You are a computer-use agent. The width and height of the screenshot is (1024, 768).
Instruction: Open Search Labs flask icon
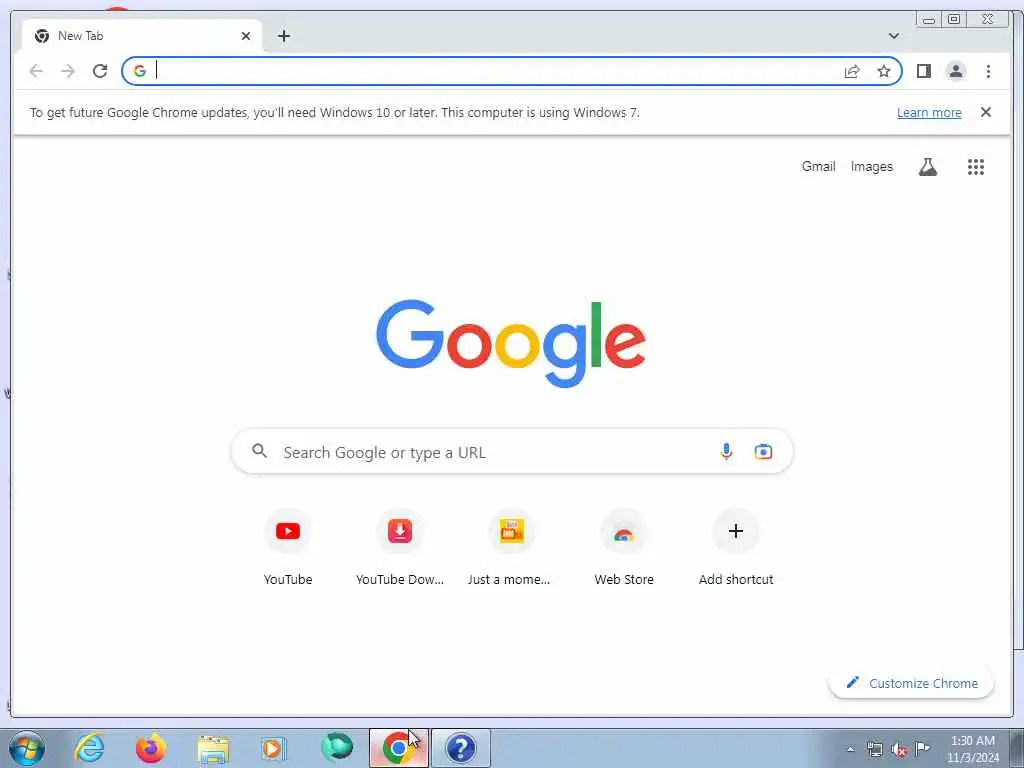[x=928, y=167]
